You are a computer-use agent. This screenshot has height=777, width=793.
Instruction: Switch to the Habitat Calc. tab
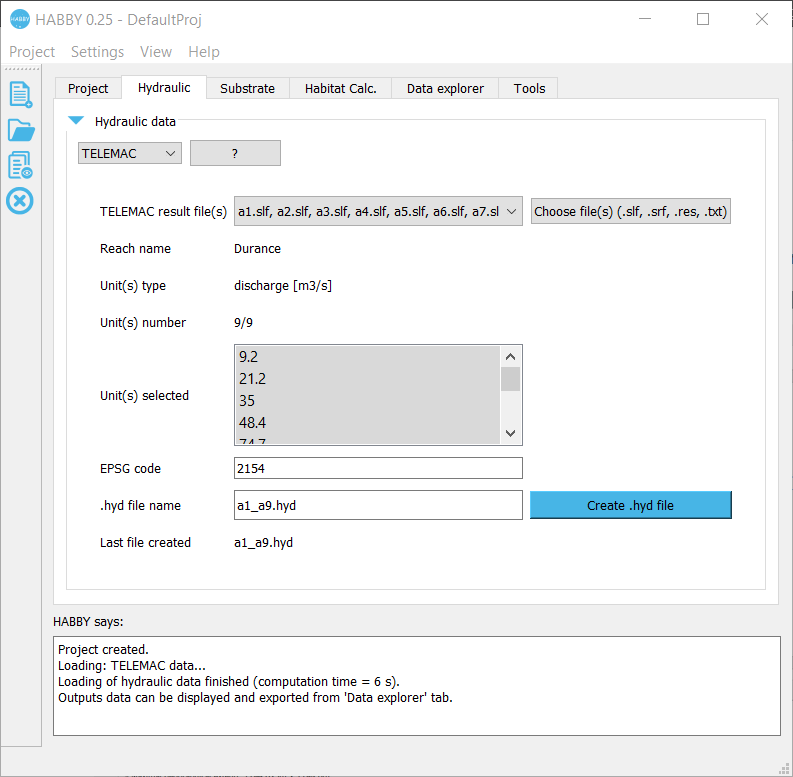click(340, 89)
